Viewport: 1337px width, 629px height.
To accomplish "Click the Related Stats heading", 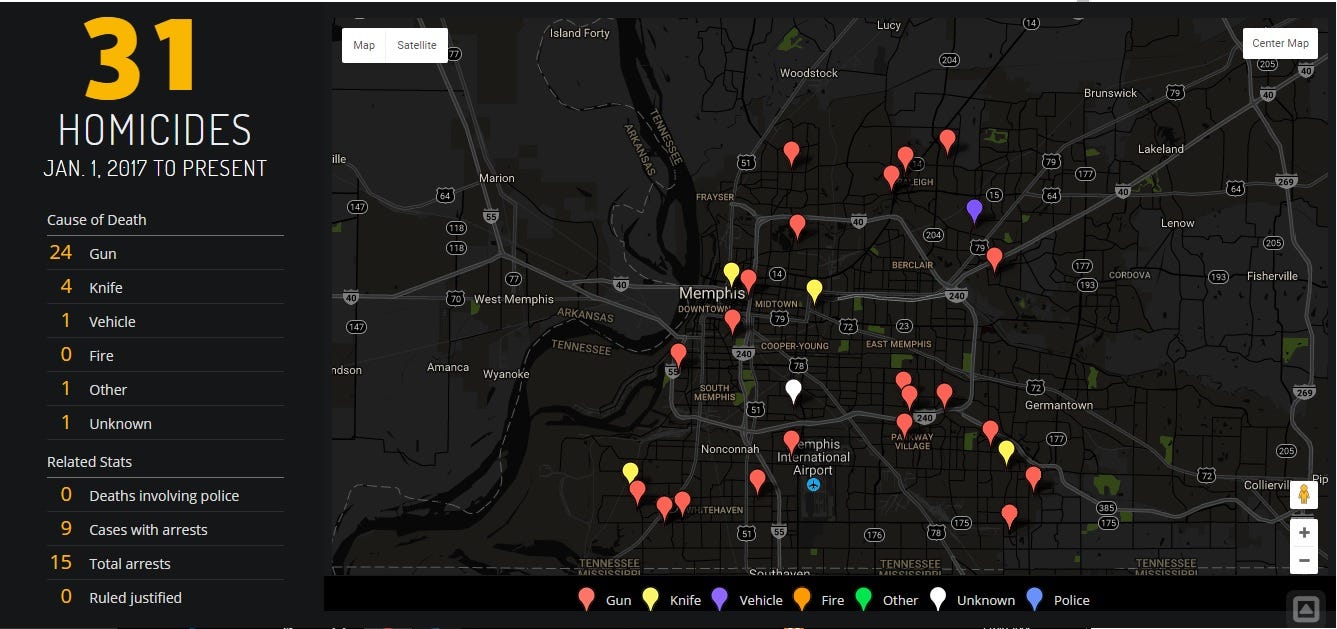I will click(89, 462).
